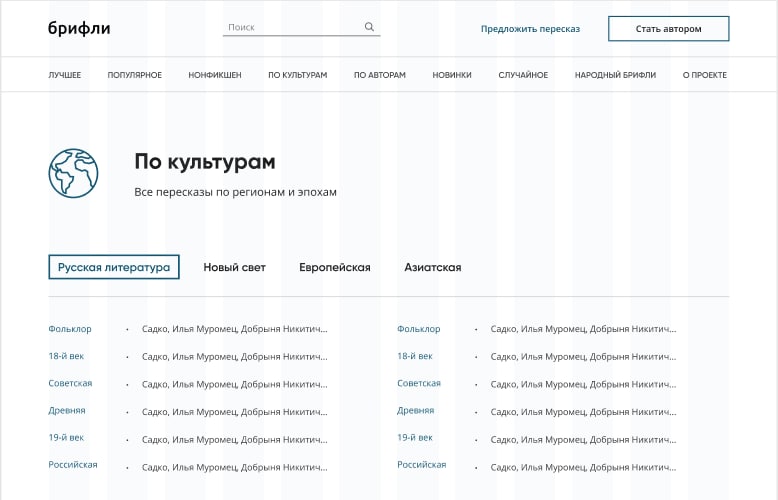Open the left-column Фольклор link

[70, 329]
